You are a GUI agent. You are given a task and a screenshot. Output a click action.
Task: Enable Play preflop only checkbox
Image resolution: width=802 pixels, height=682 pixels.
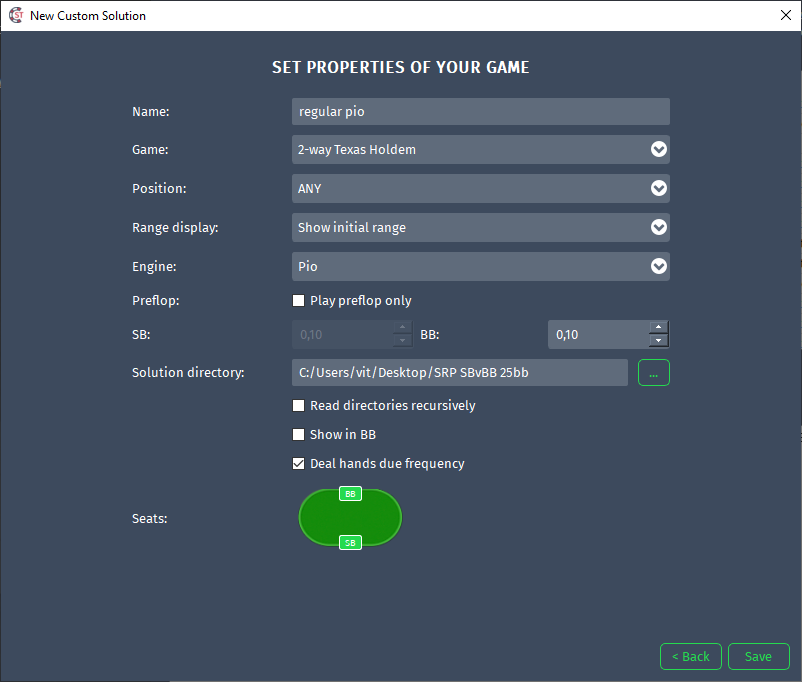(x=298, y=300)
